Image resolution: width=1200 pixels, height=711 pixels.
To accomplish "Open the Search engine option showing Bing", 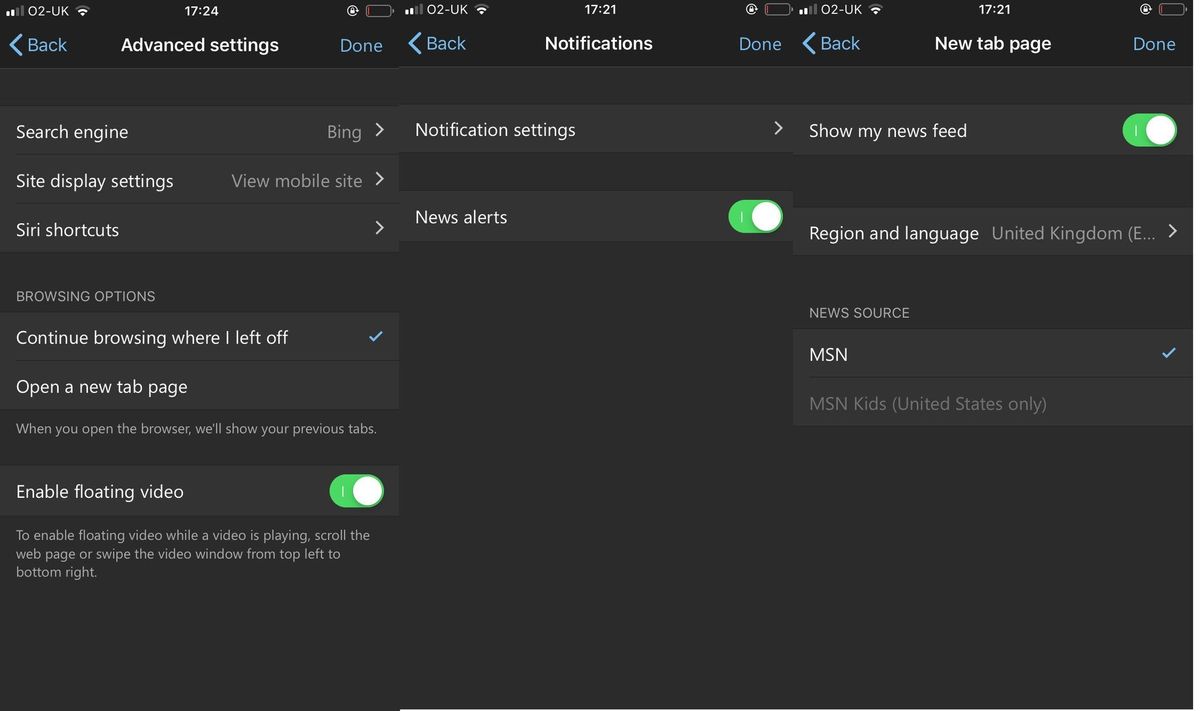I will 200,131.
